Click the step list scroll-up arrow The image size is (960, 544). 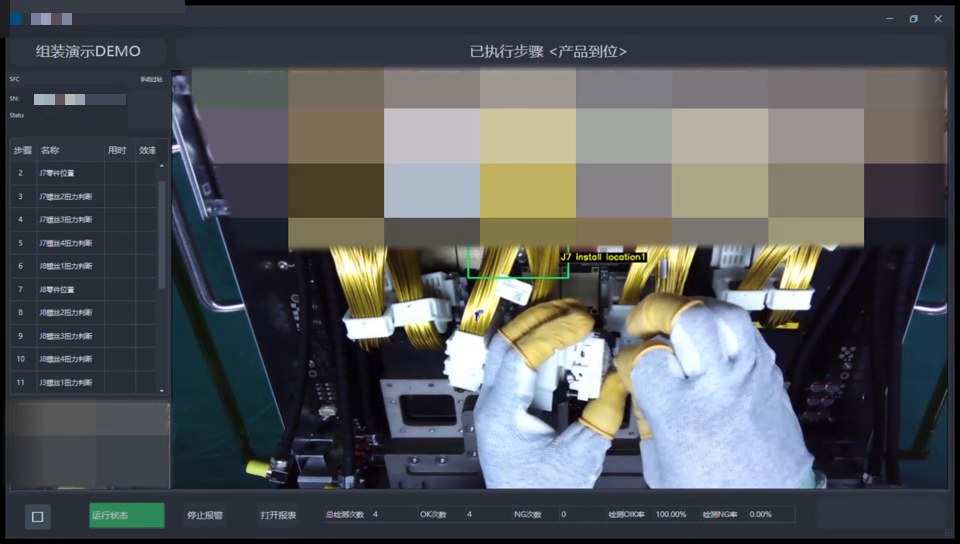(x=162, y=166)
